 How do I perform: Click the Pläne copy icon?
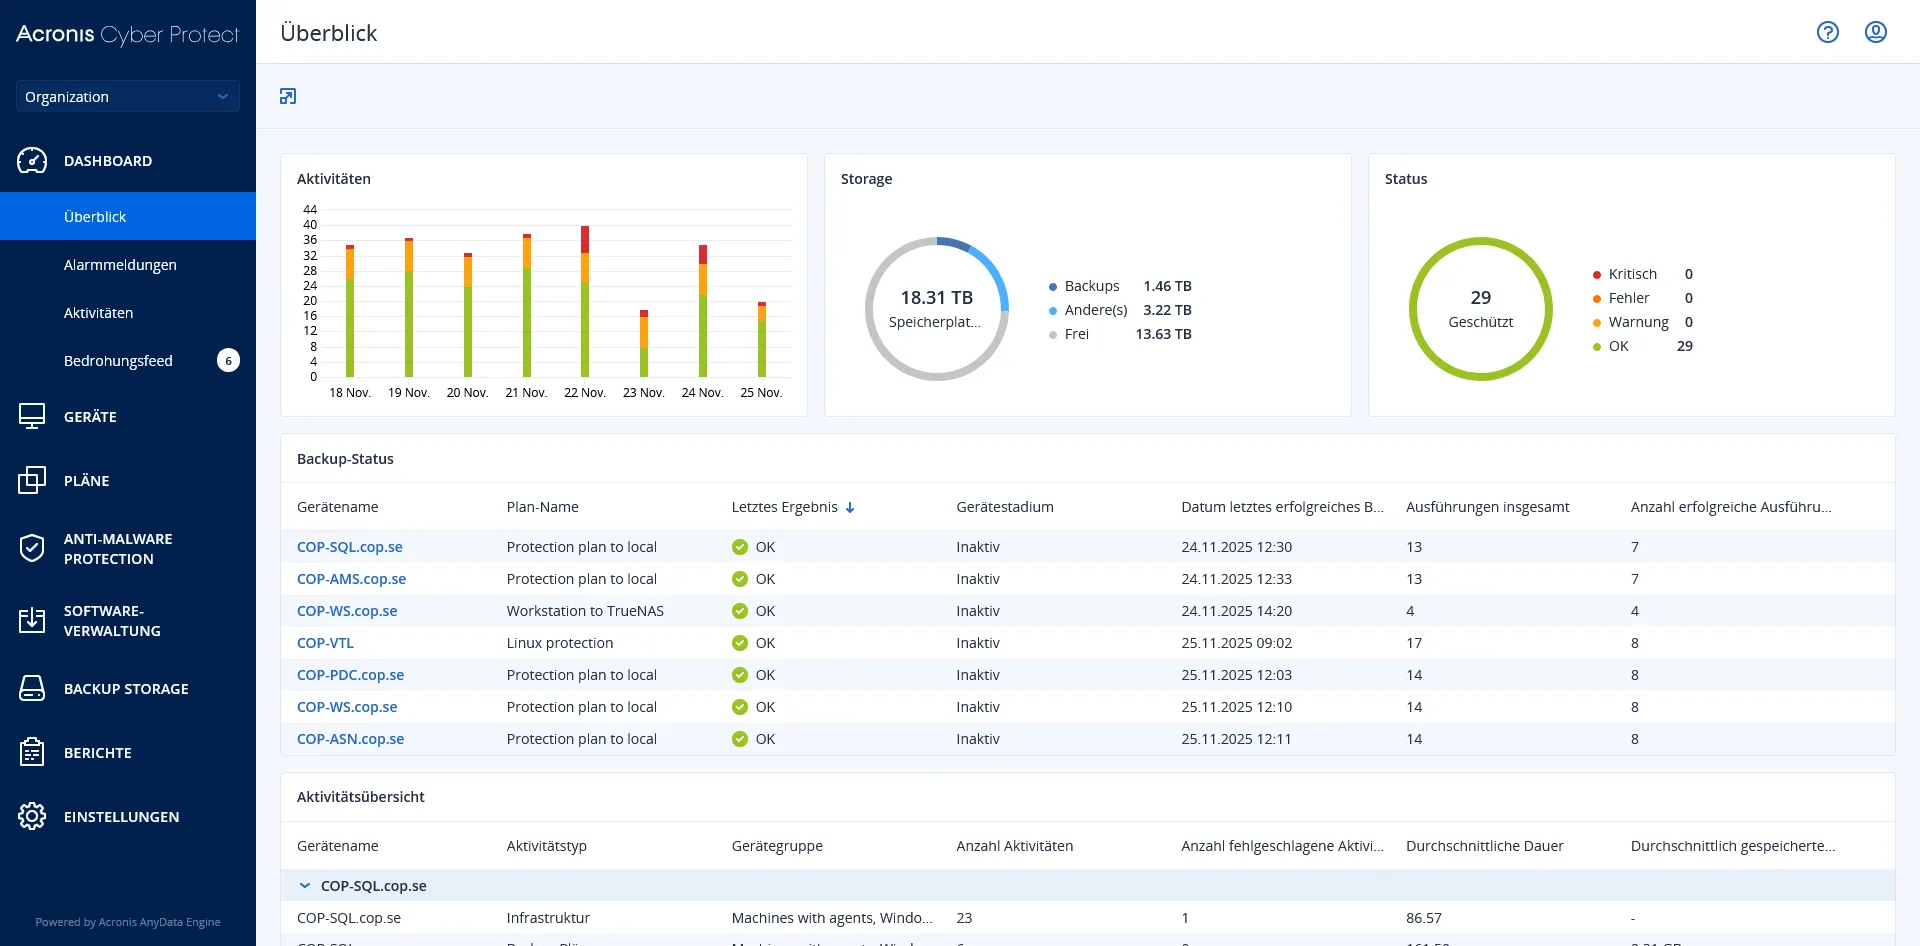pos(32,480)
